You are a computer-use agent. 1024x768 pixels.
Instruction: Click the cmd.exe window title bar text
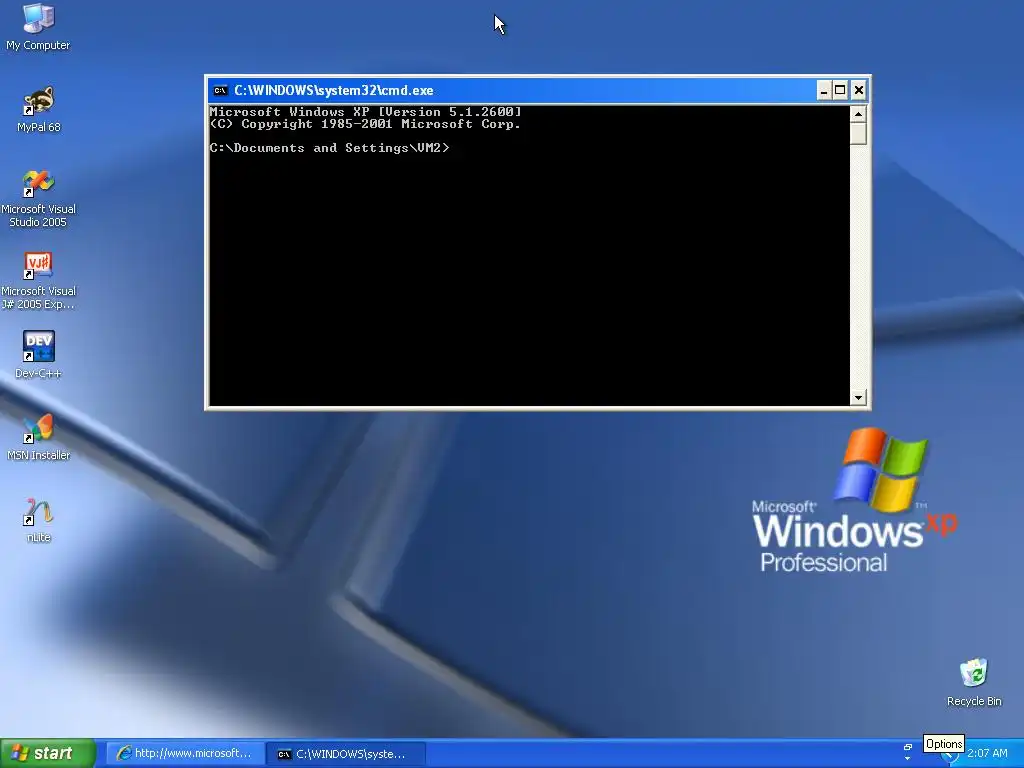click(334, 91)
